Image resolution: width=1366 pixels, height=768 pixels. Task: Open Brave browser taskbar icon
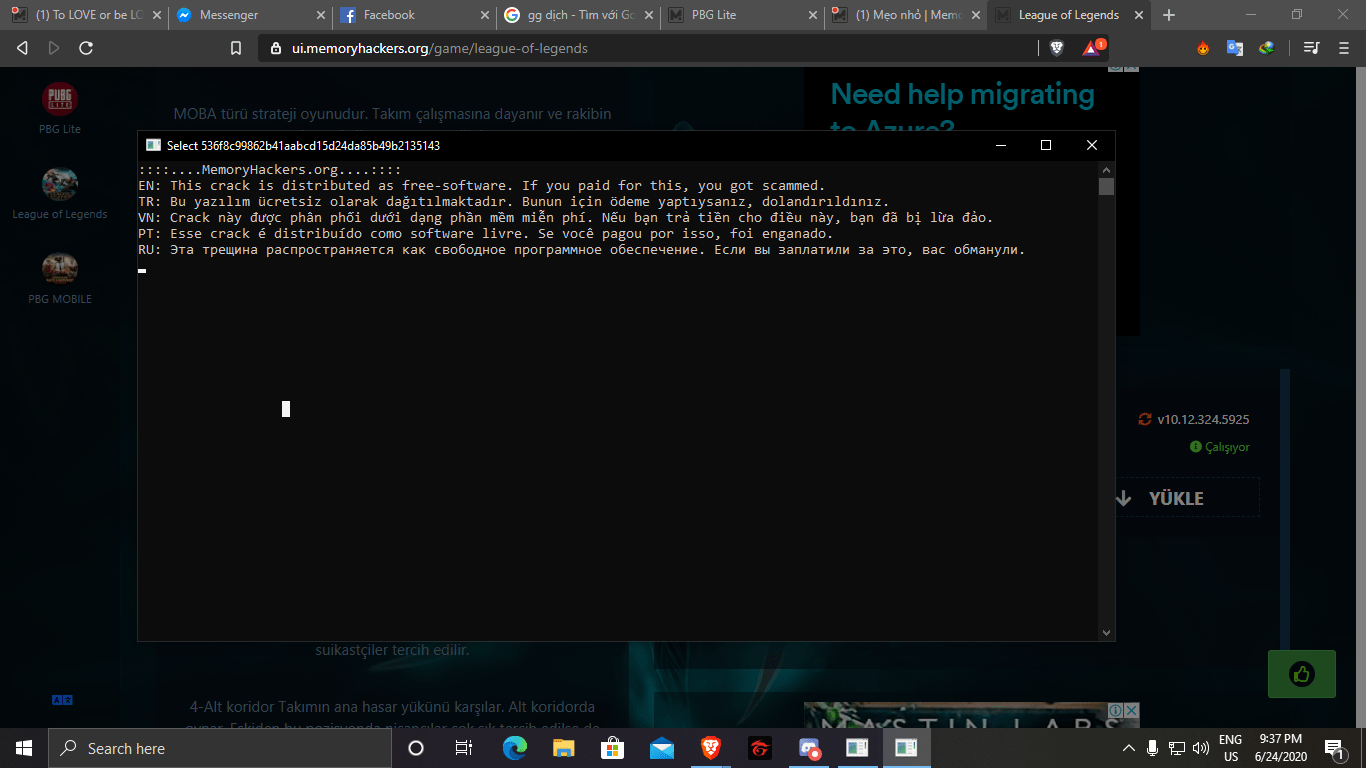(x=710, y=748)
